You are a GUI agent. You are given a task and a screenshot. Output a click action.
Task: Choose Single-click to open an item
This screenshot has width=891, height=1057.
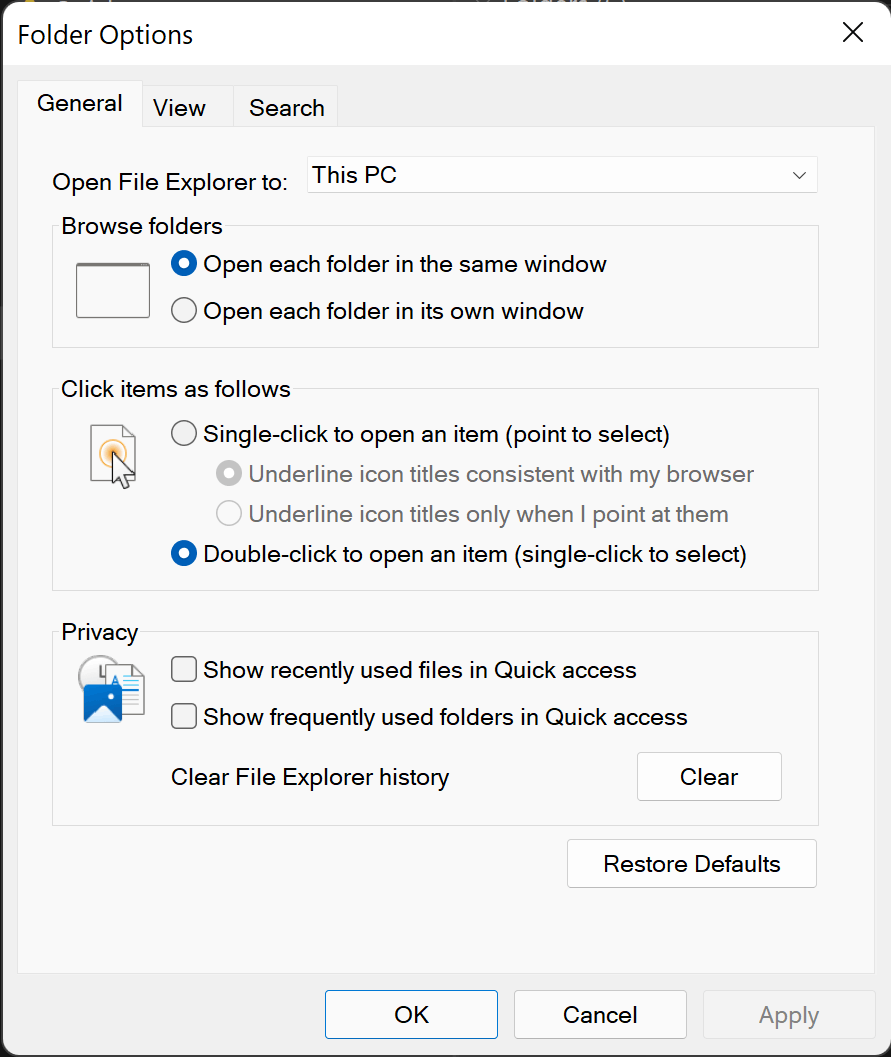coord(184,434)
